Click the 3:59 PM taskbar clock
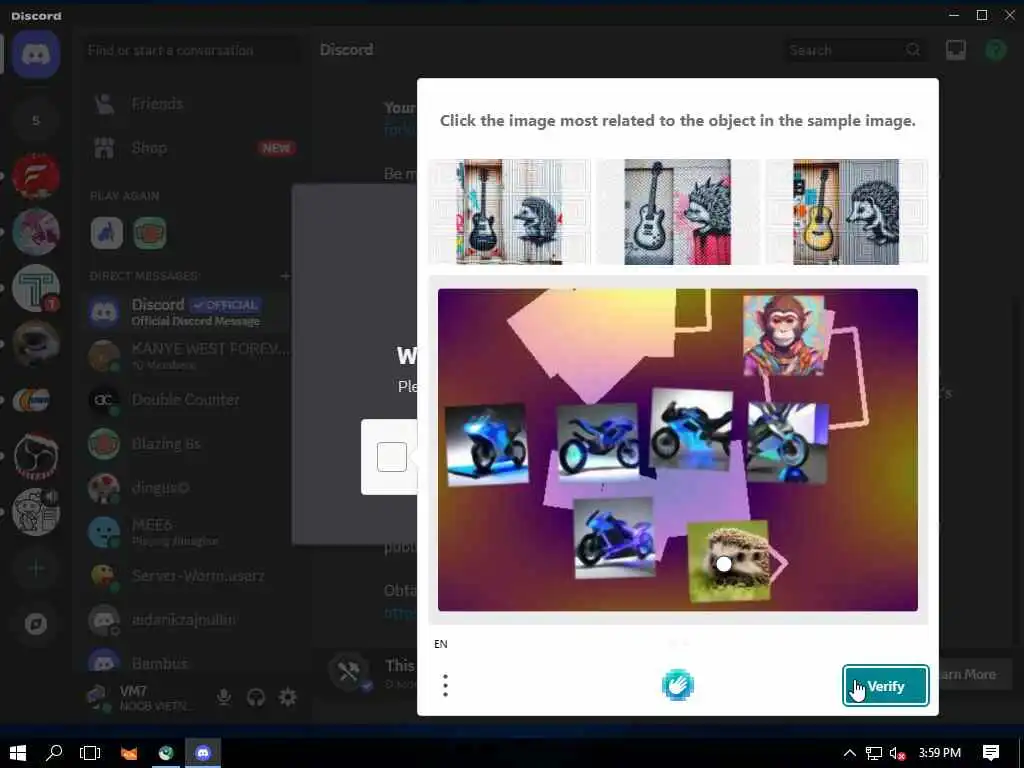This screenshot has height=768, width=1024. [x=940, y=753]
